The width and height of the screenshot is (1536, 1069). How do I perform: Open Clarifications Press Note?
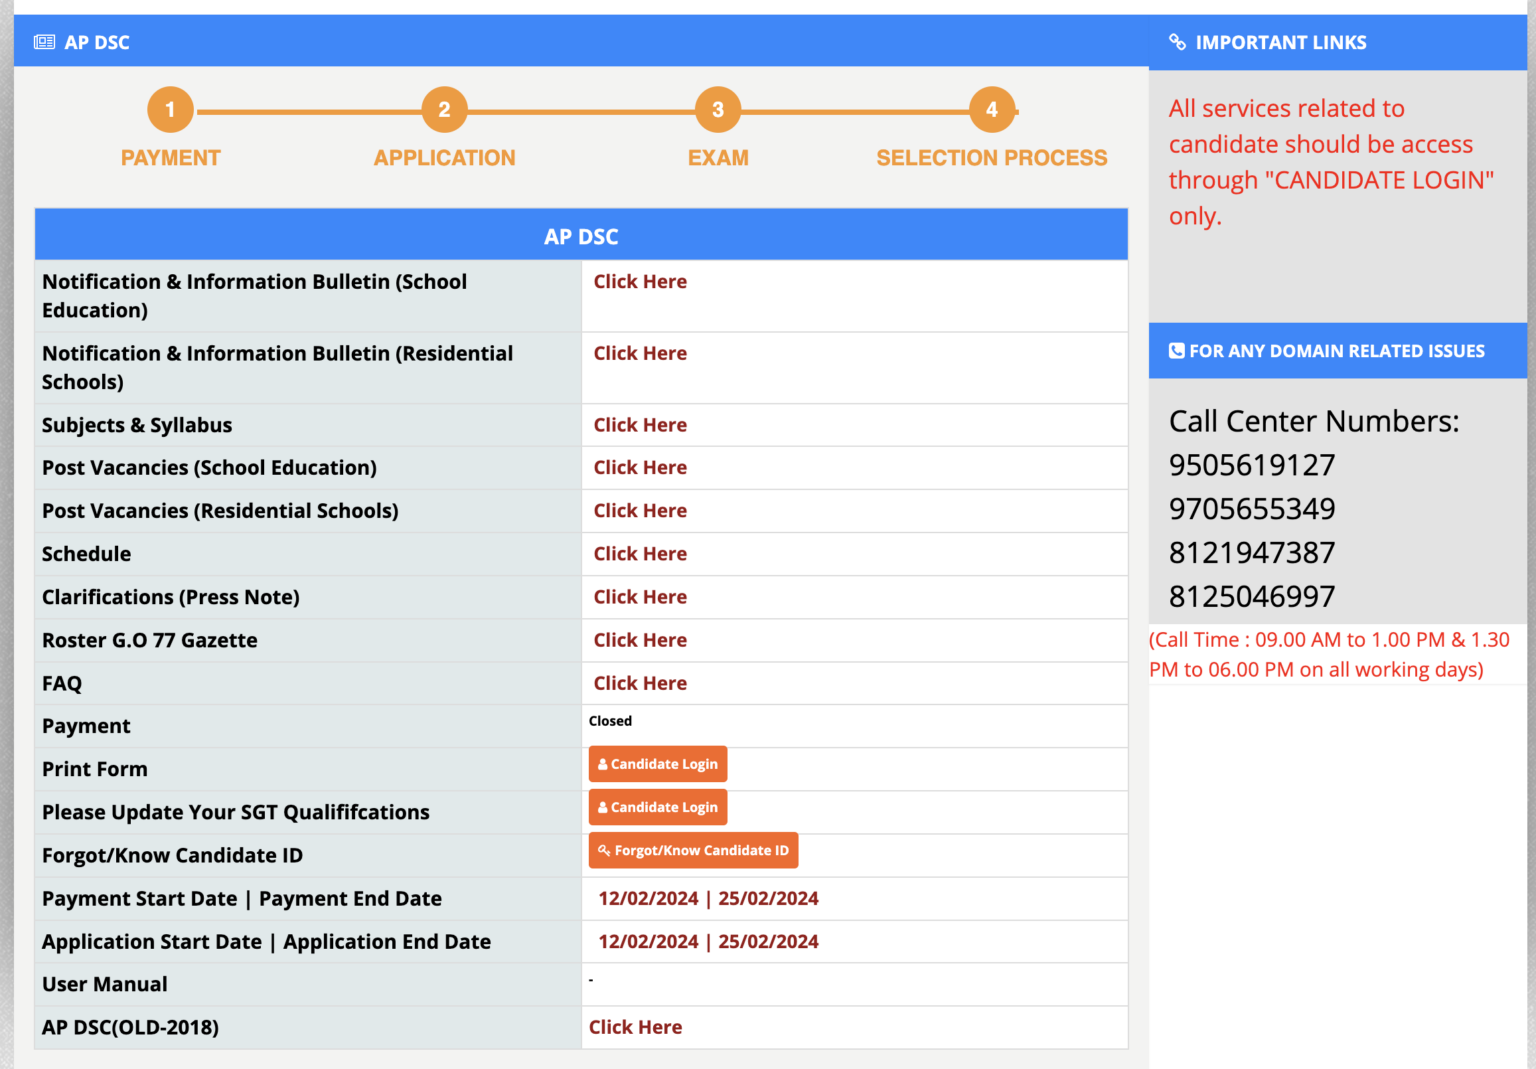tap(640, 597)
